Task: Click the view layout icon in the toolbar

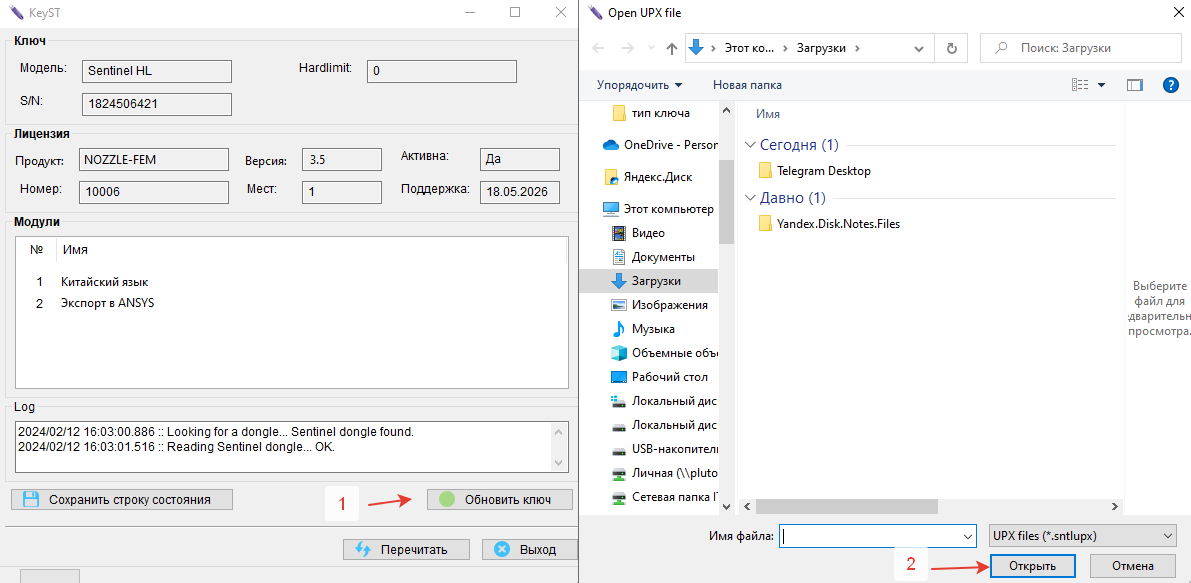Action: pos(1080,85)
